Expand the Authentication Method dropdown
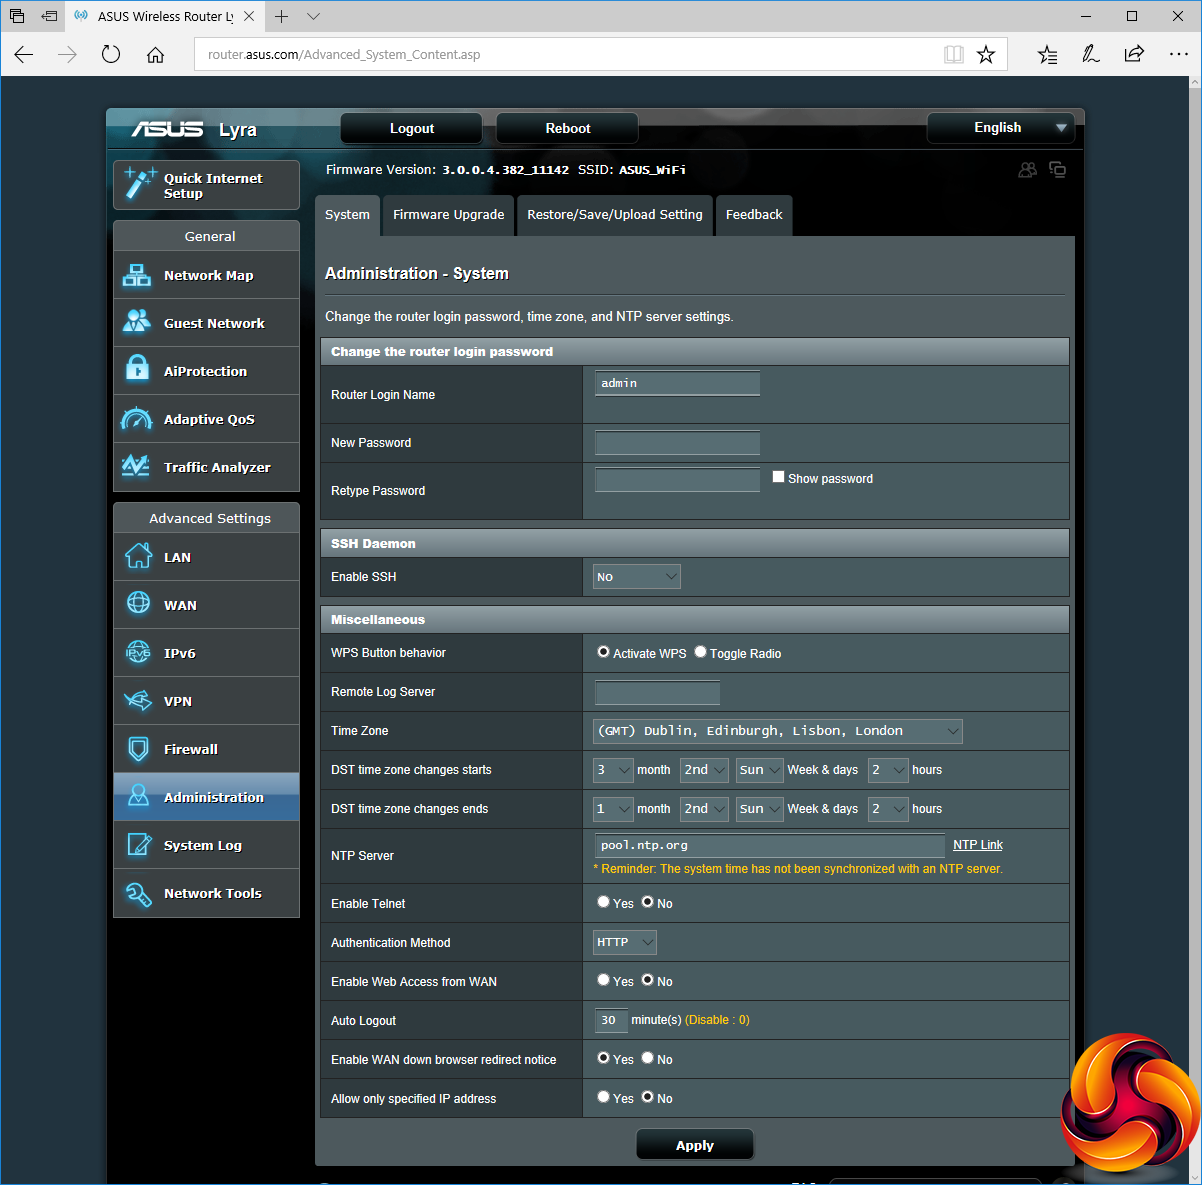 click(x=625, y=942)
